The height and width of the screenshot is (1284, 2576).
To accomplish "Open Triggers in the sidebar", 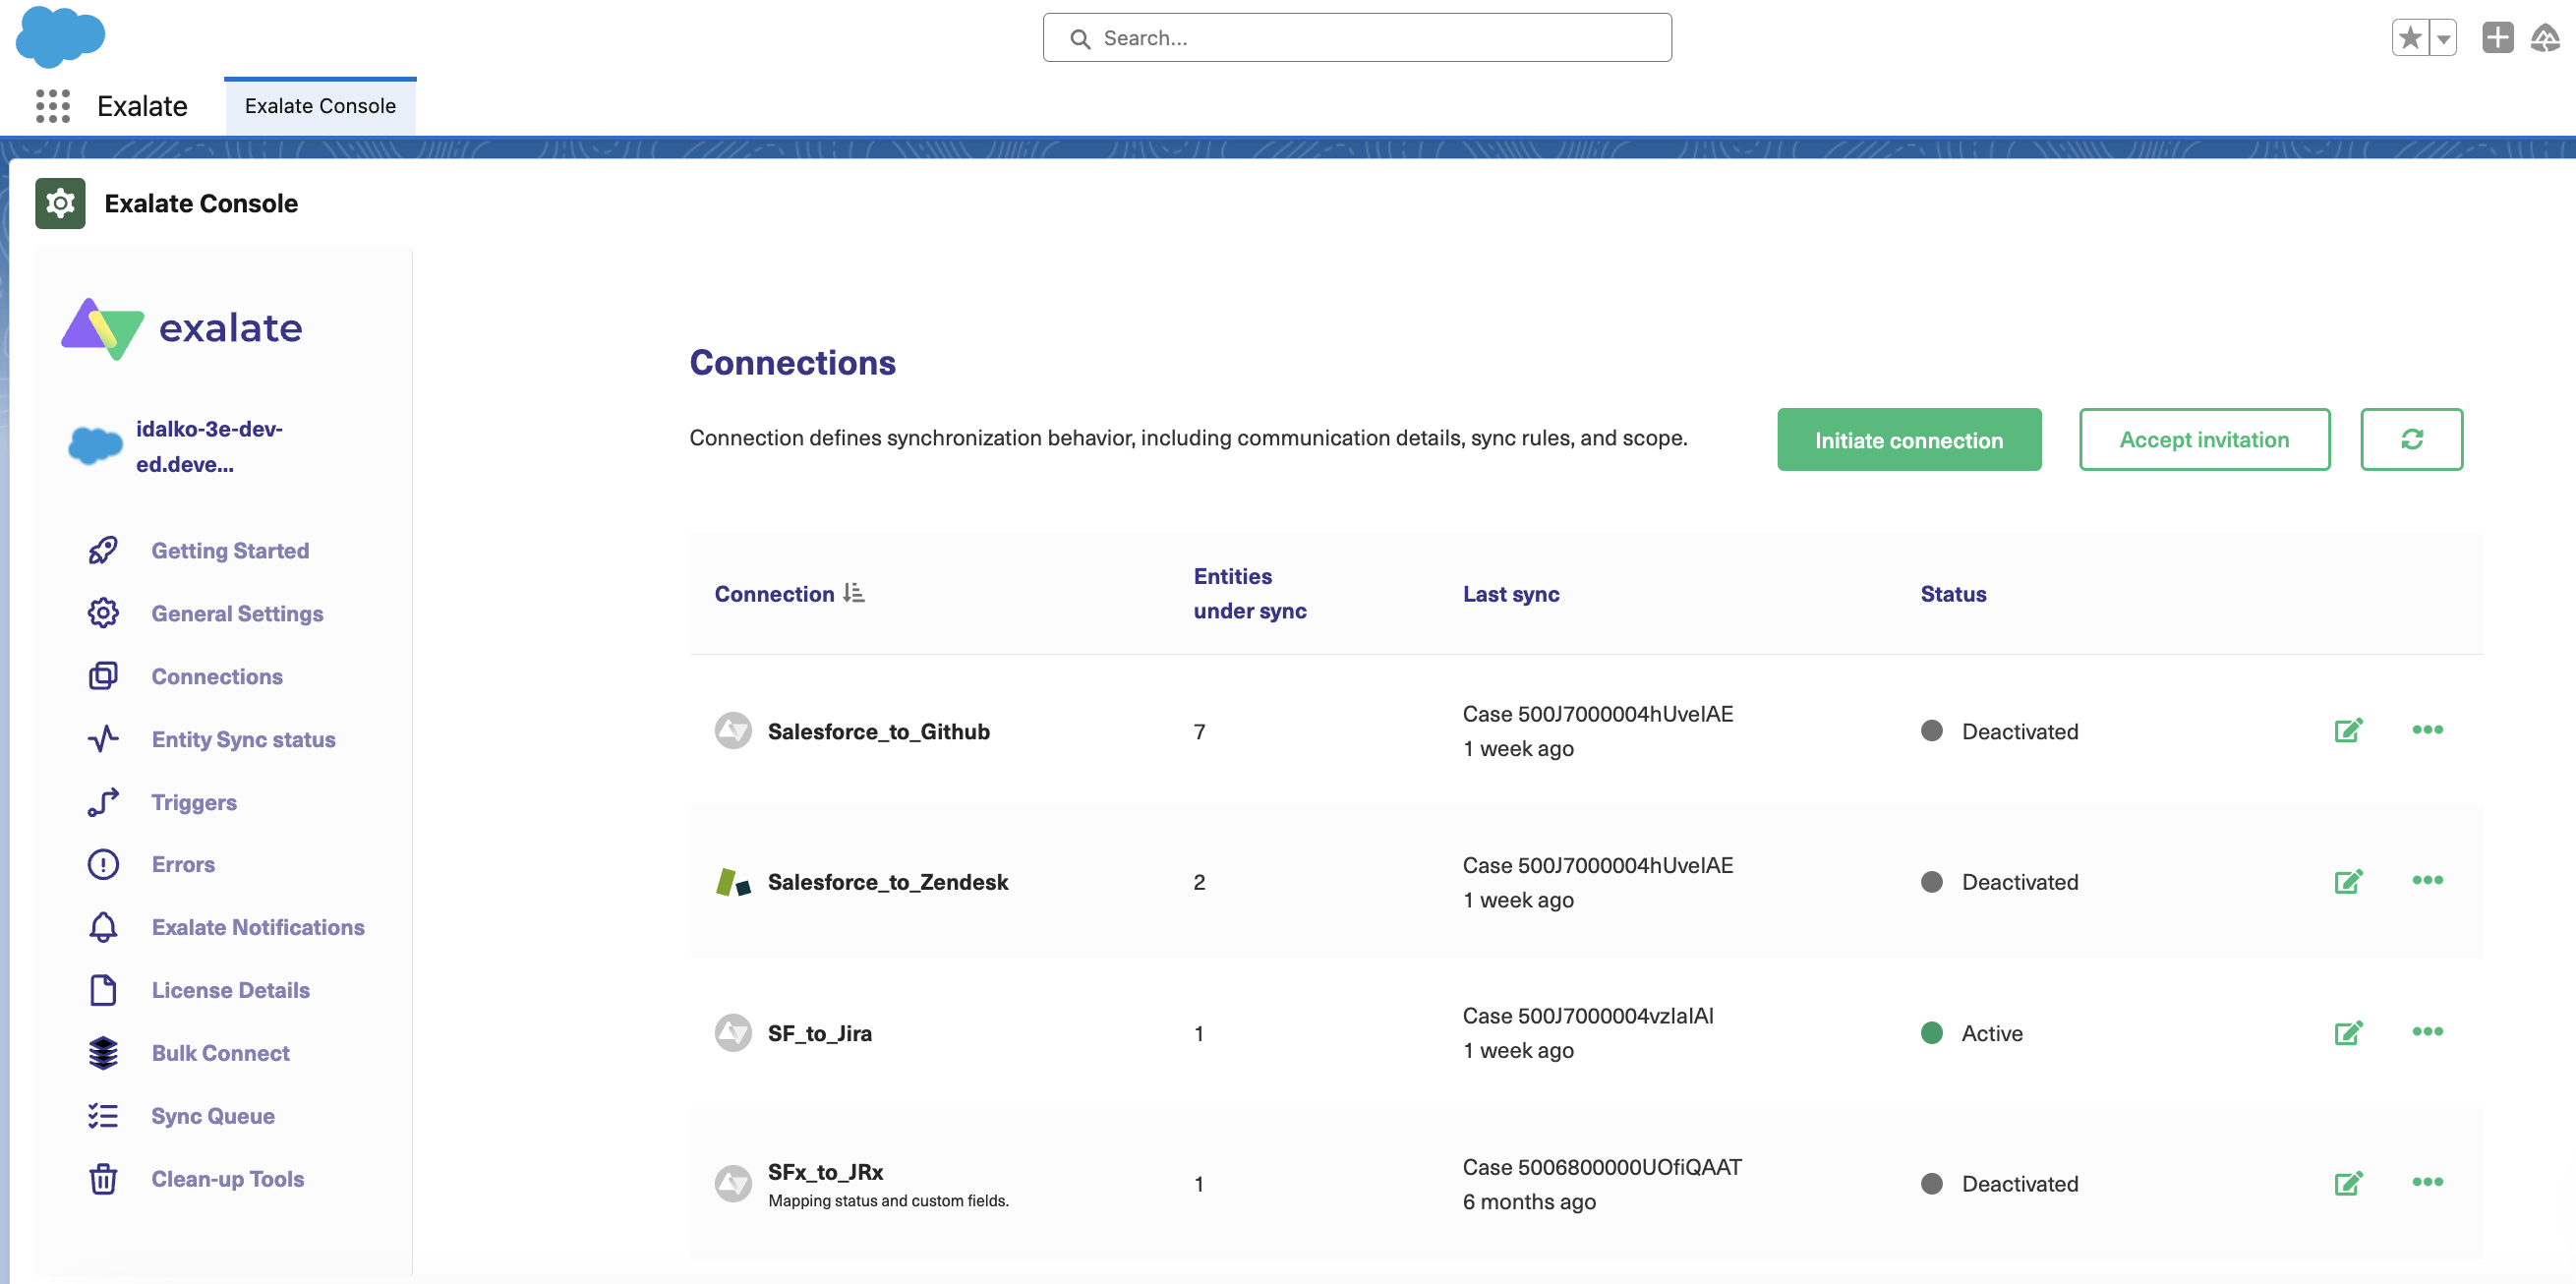I will click(194, 802).
